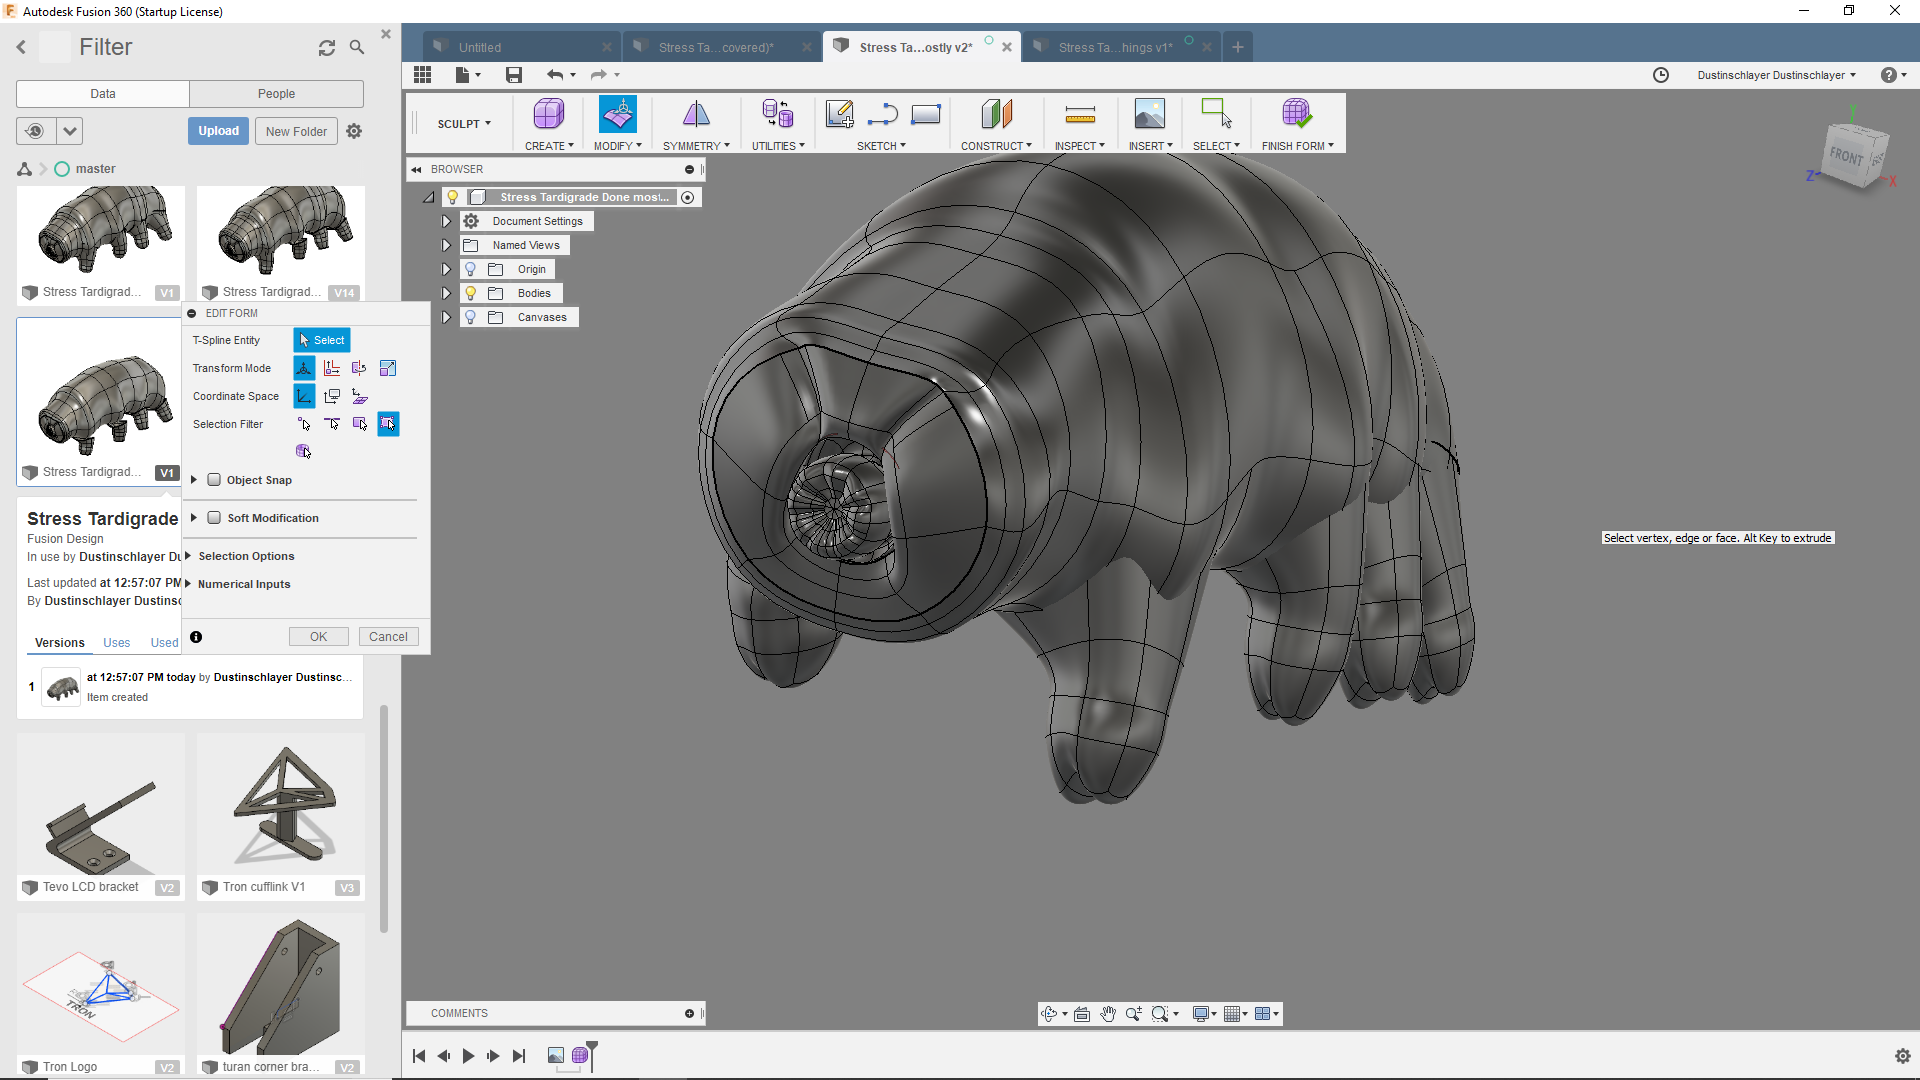The height and width of the screenshot is (1080, 1920).
Task: Select Face selection filter
Action: (x=360, y=424)
